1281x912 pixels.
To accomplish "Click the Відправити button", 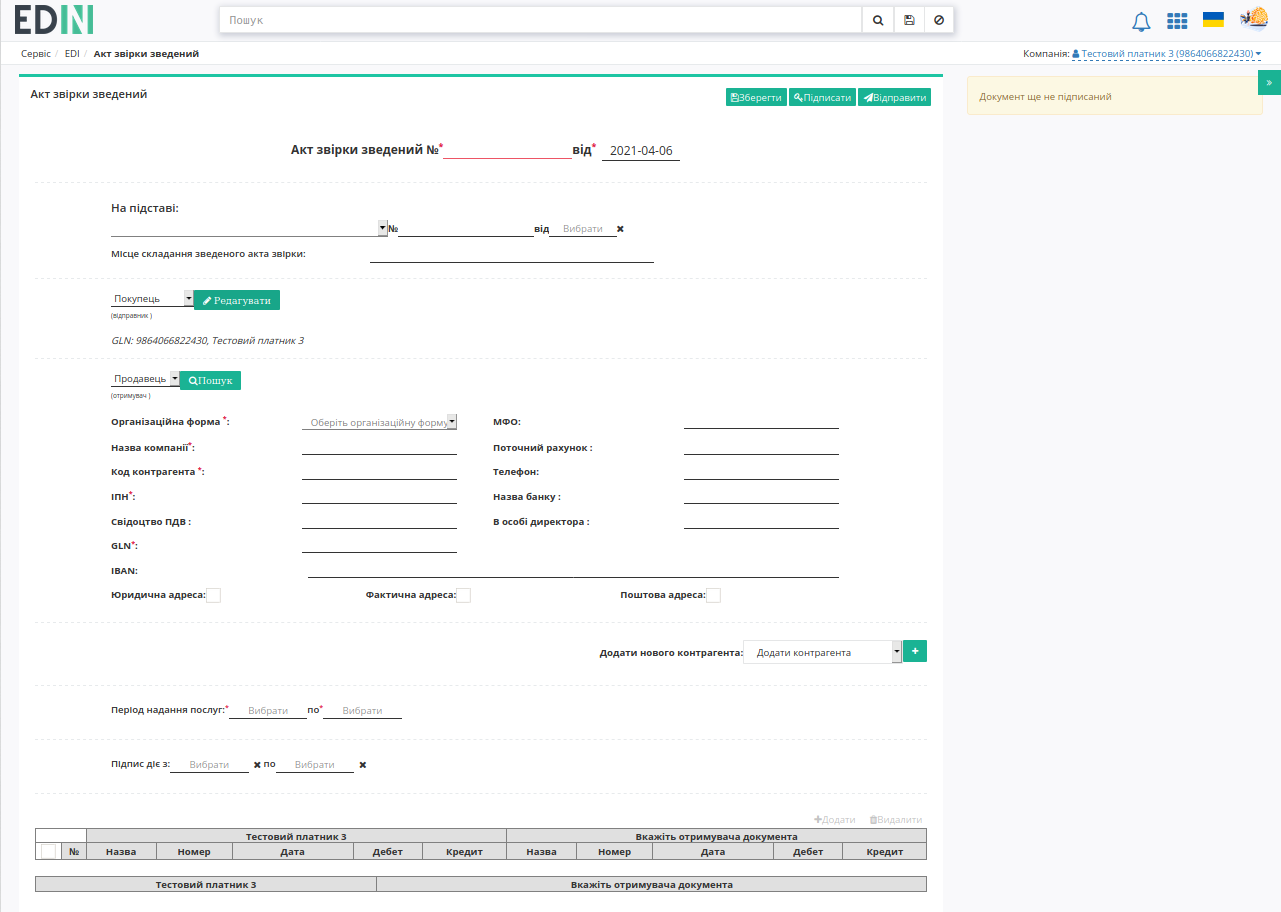I will [894, 98].
